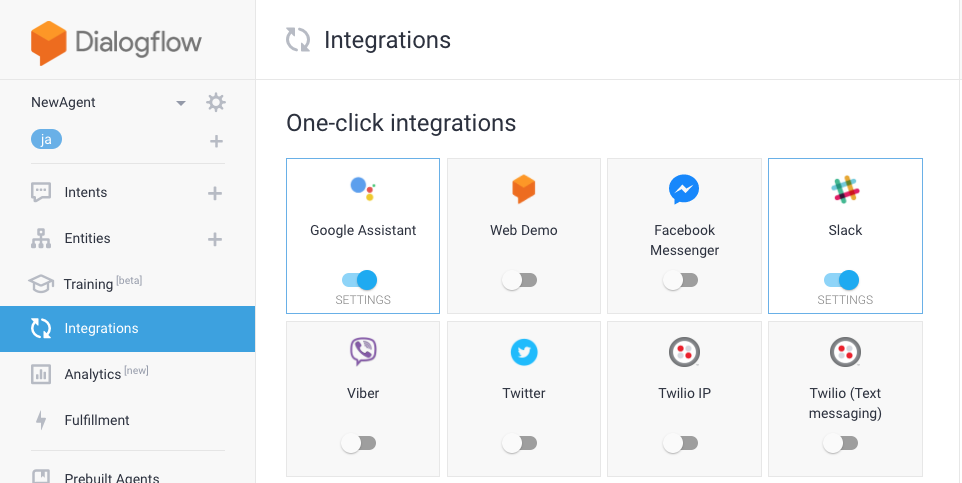Expand the NewAgent dropdown arrow

tap(180, 103)
